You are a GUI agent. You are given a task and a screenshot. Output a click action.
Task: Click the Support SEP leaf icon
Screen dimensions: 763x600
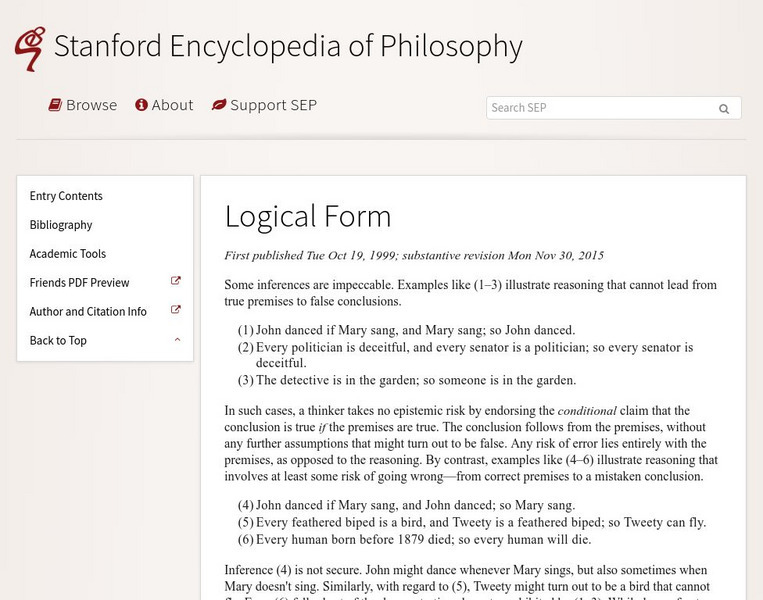219,105
